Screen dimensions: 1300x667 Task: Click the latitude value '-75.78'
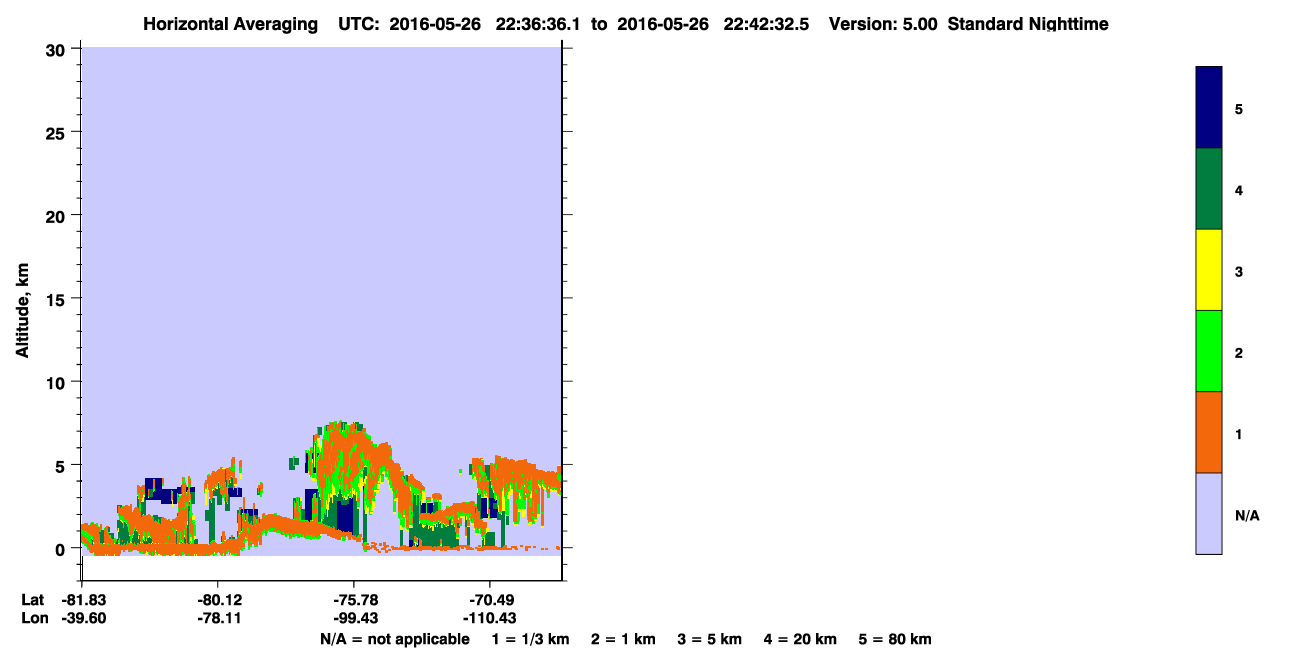pyautogui.click(x=354, y=600)
